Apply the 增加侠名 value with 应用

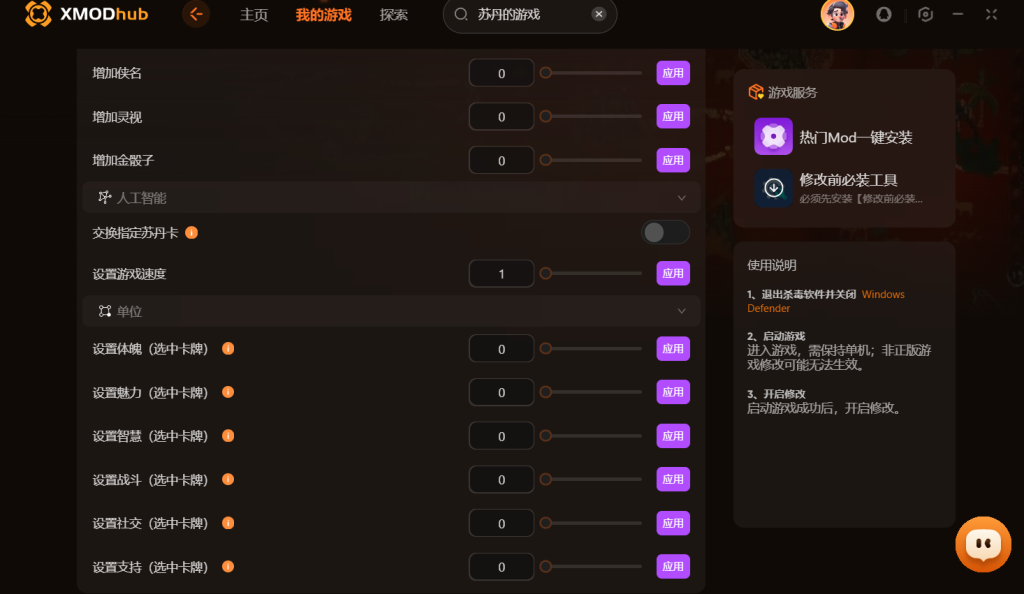click(673, 73)
